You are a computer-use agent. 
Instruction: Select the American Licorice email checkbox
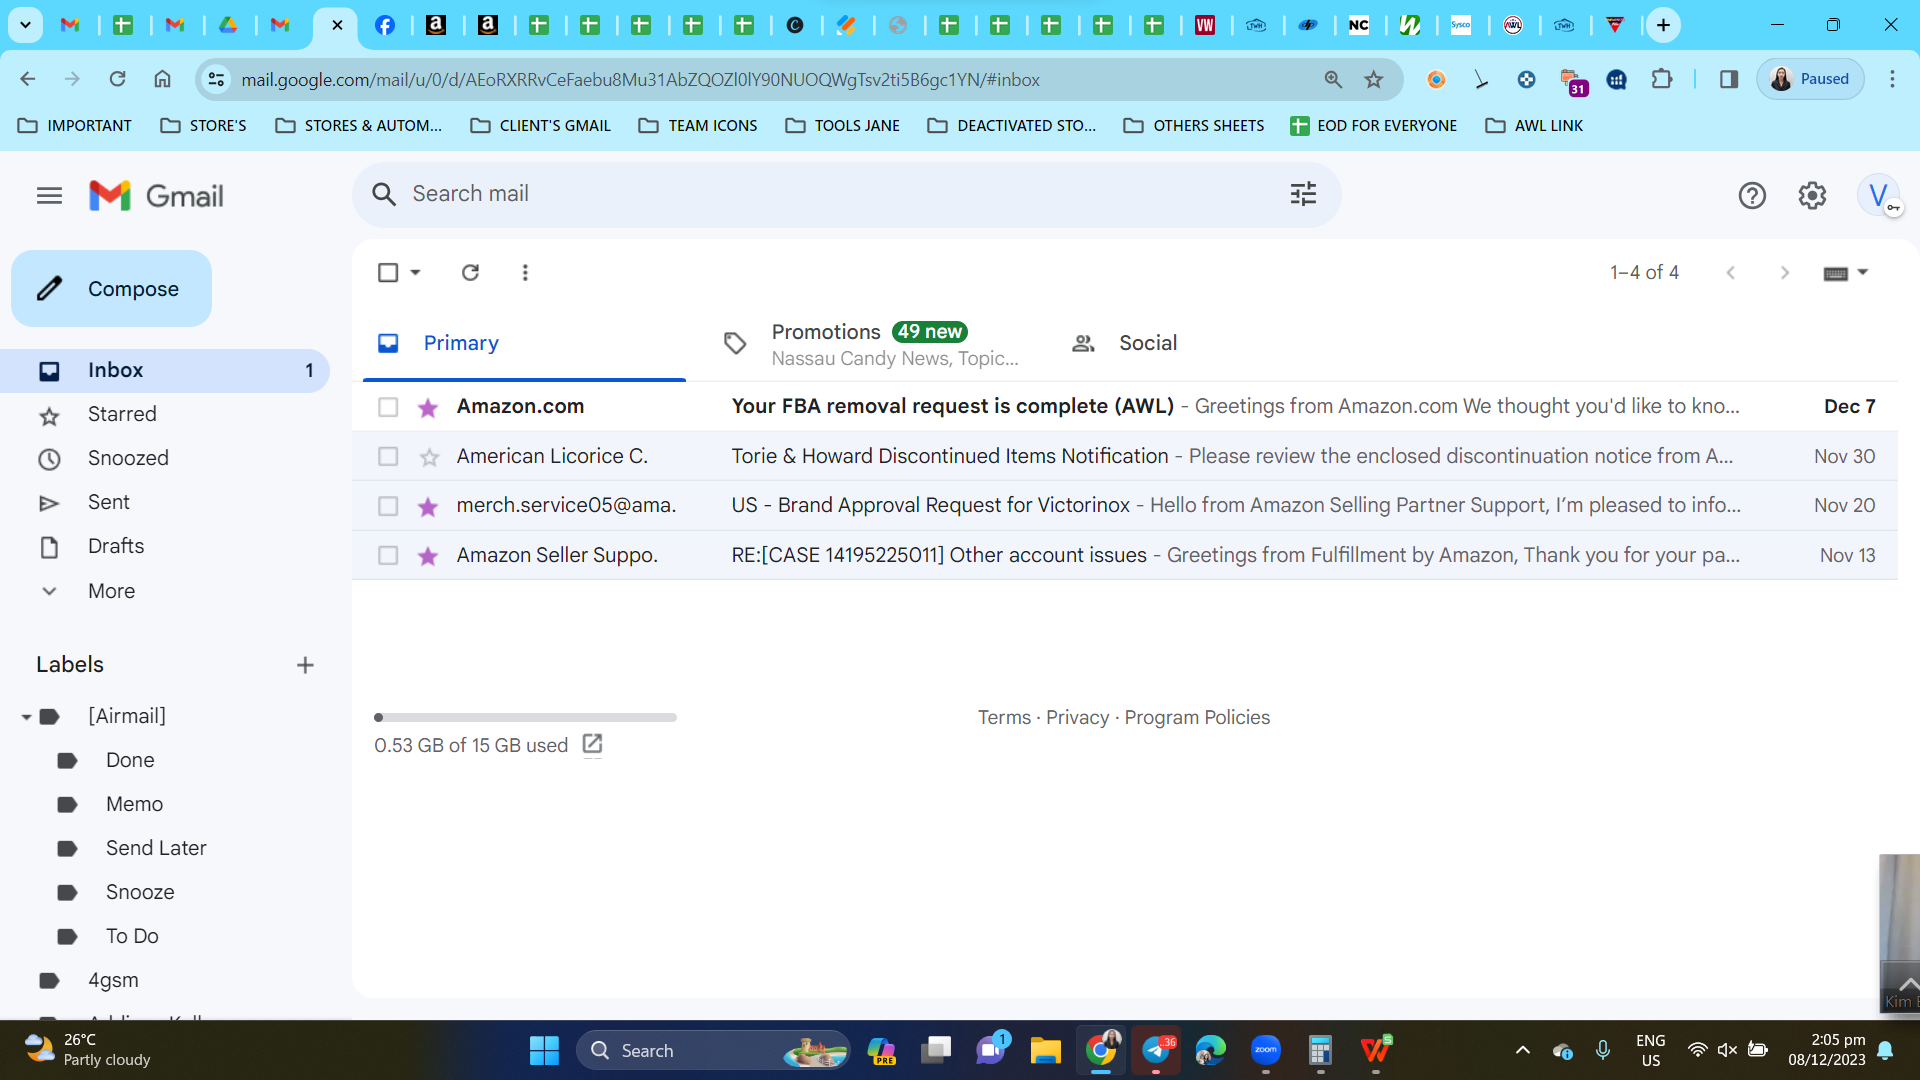388,456
